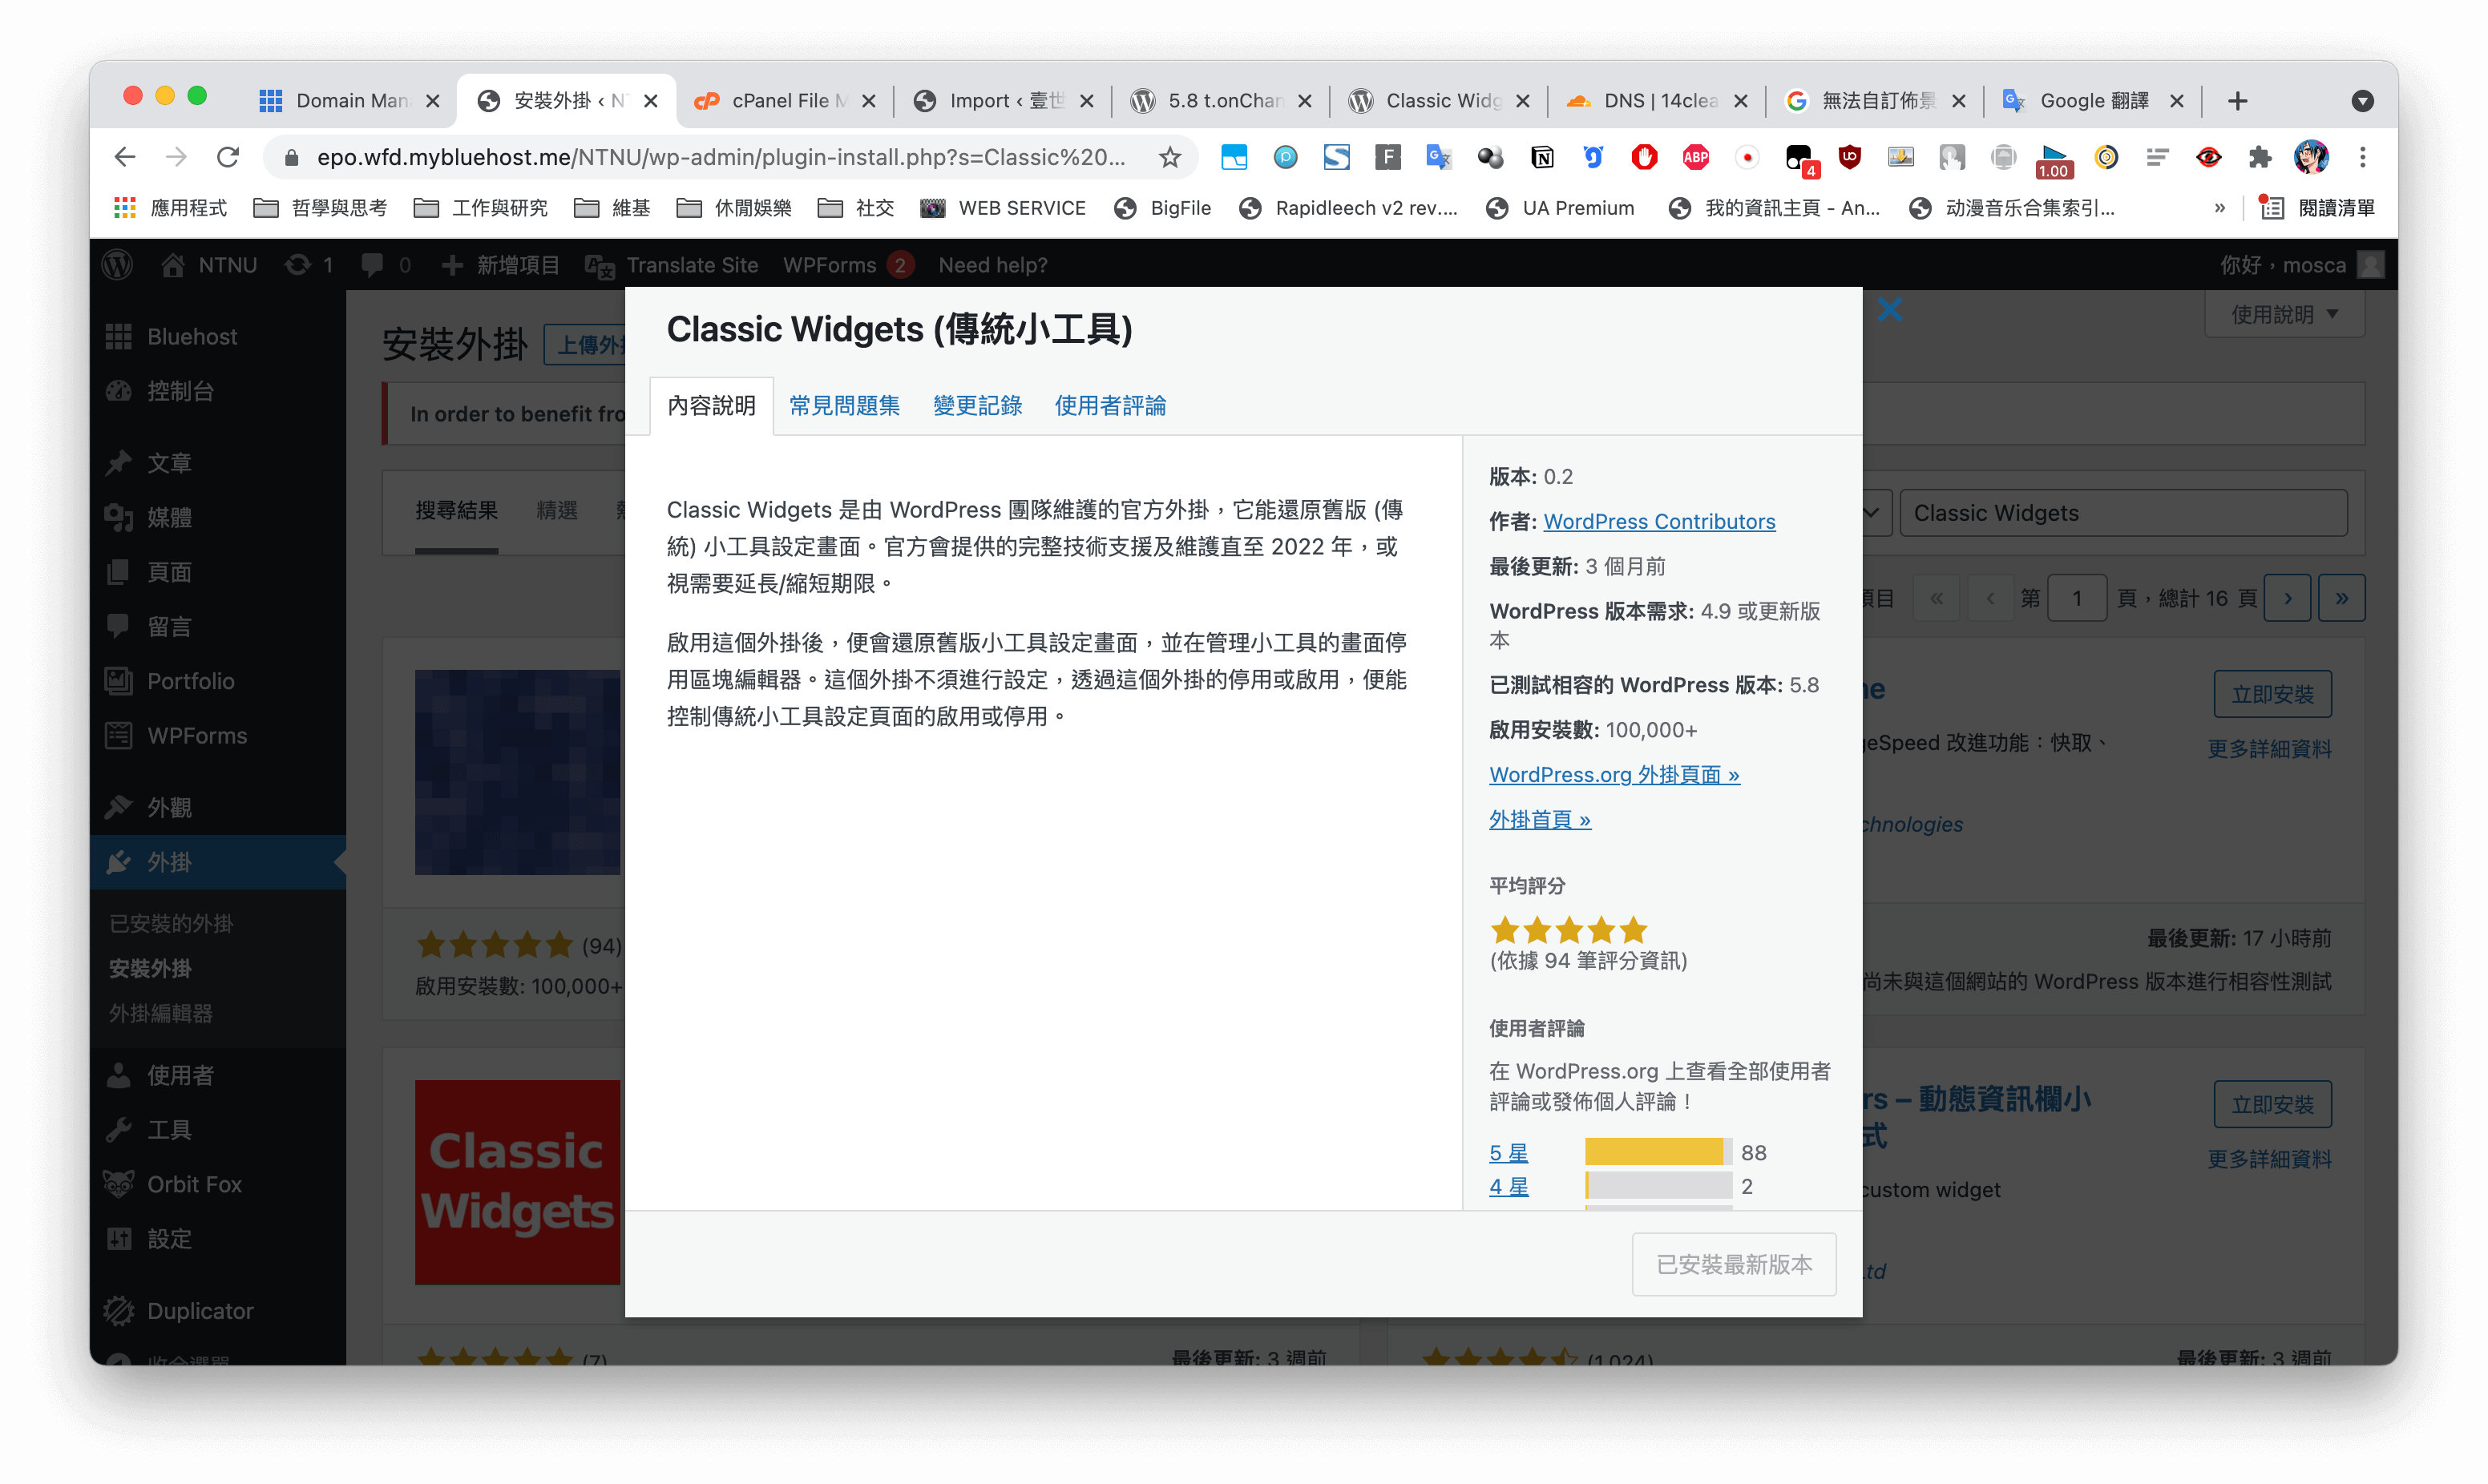The image size is (2488, 1484).
Task: Open 工具 tools in the sidebar
Action: (x=169, y=1130)
